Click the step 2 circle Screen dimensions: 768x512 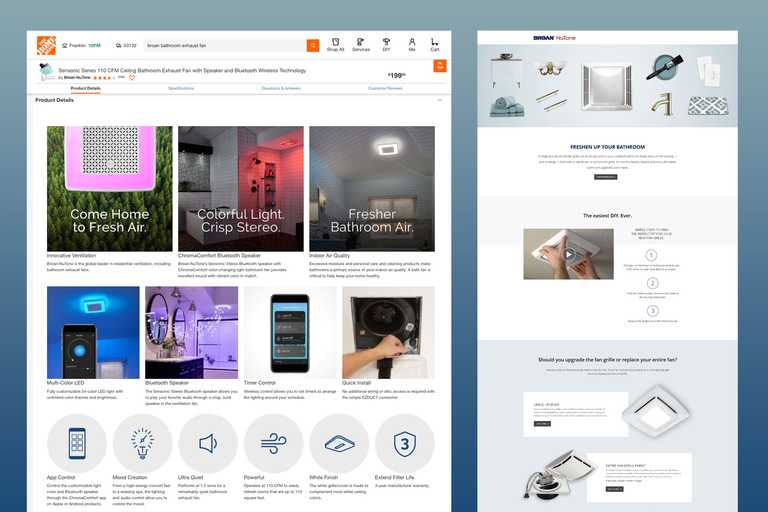point(652,283)
